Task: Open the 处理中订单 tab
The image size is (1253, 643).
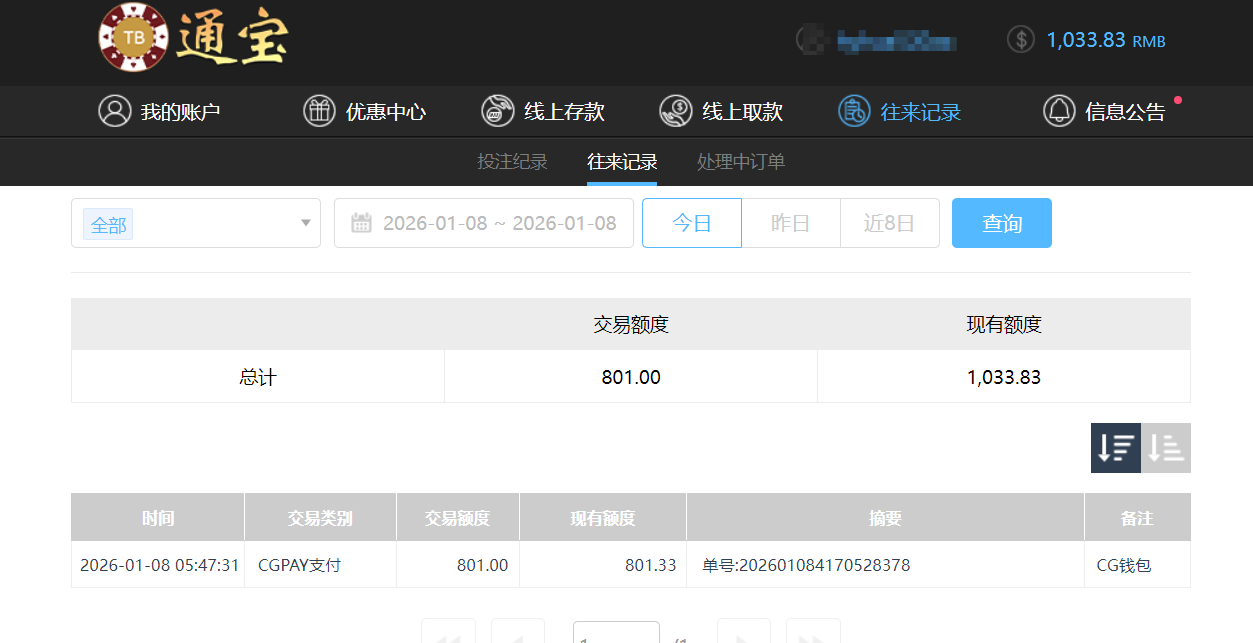Action: coord(740,161)
